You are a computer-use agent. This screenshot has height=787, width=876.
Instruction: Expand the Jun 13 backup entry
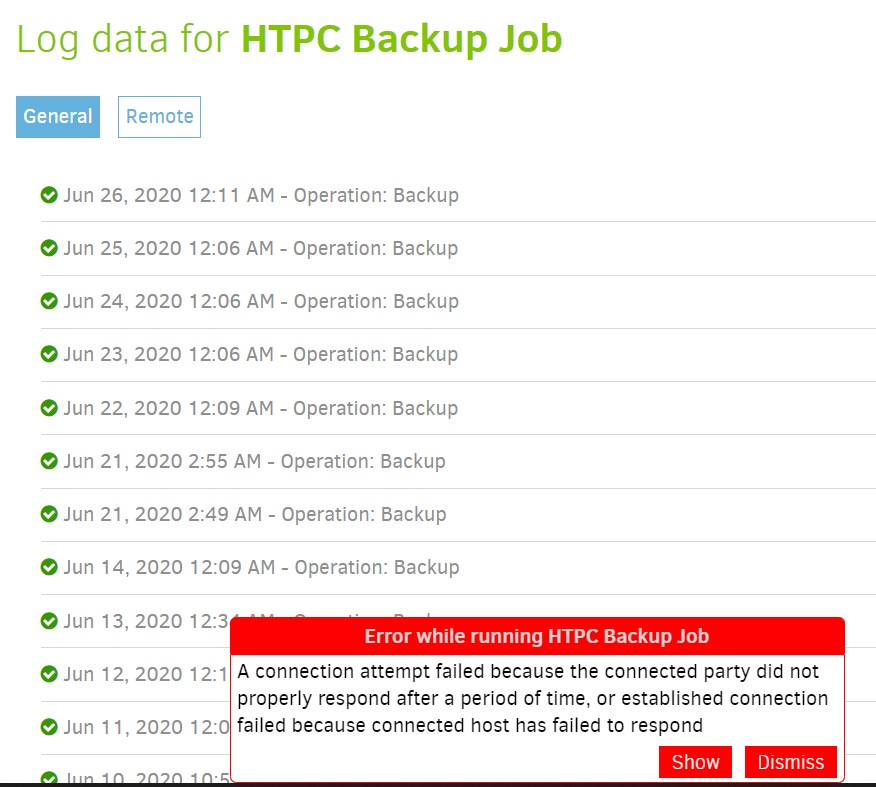coord(150,620)
